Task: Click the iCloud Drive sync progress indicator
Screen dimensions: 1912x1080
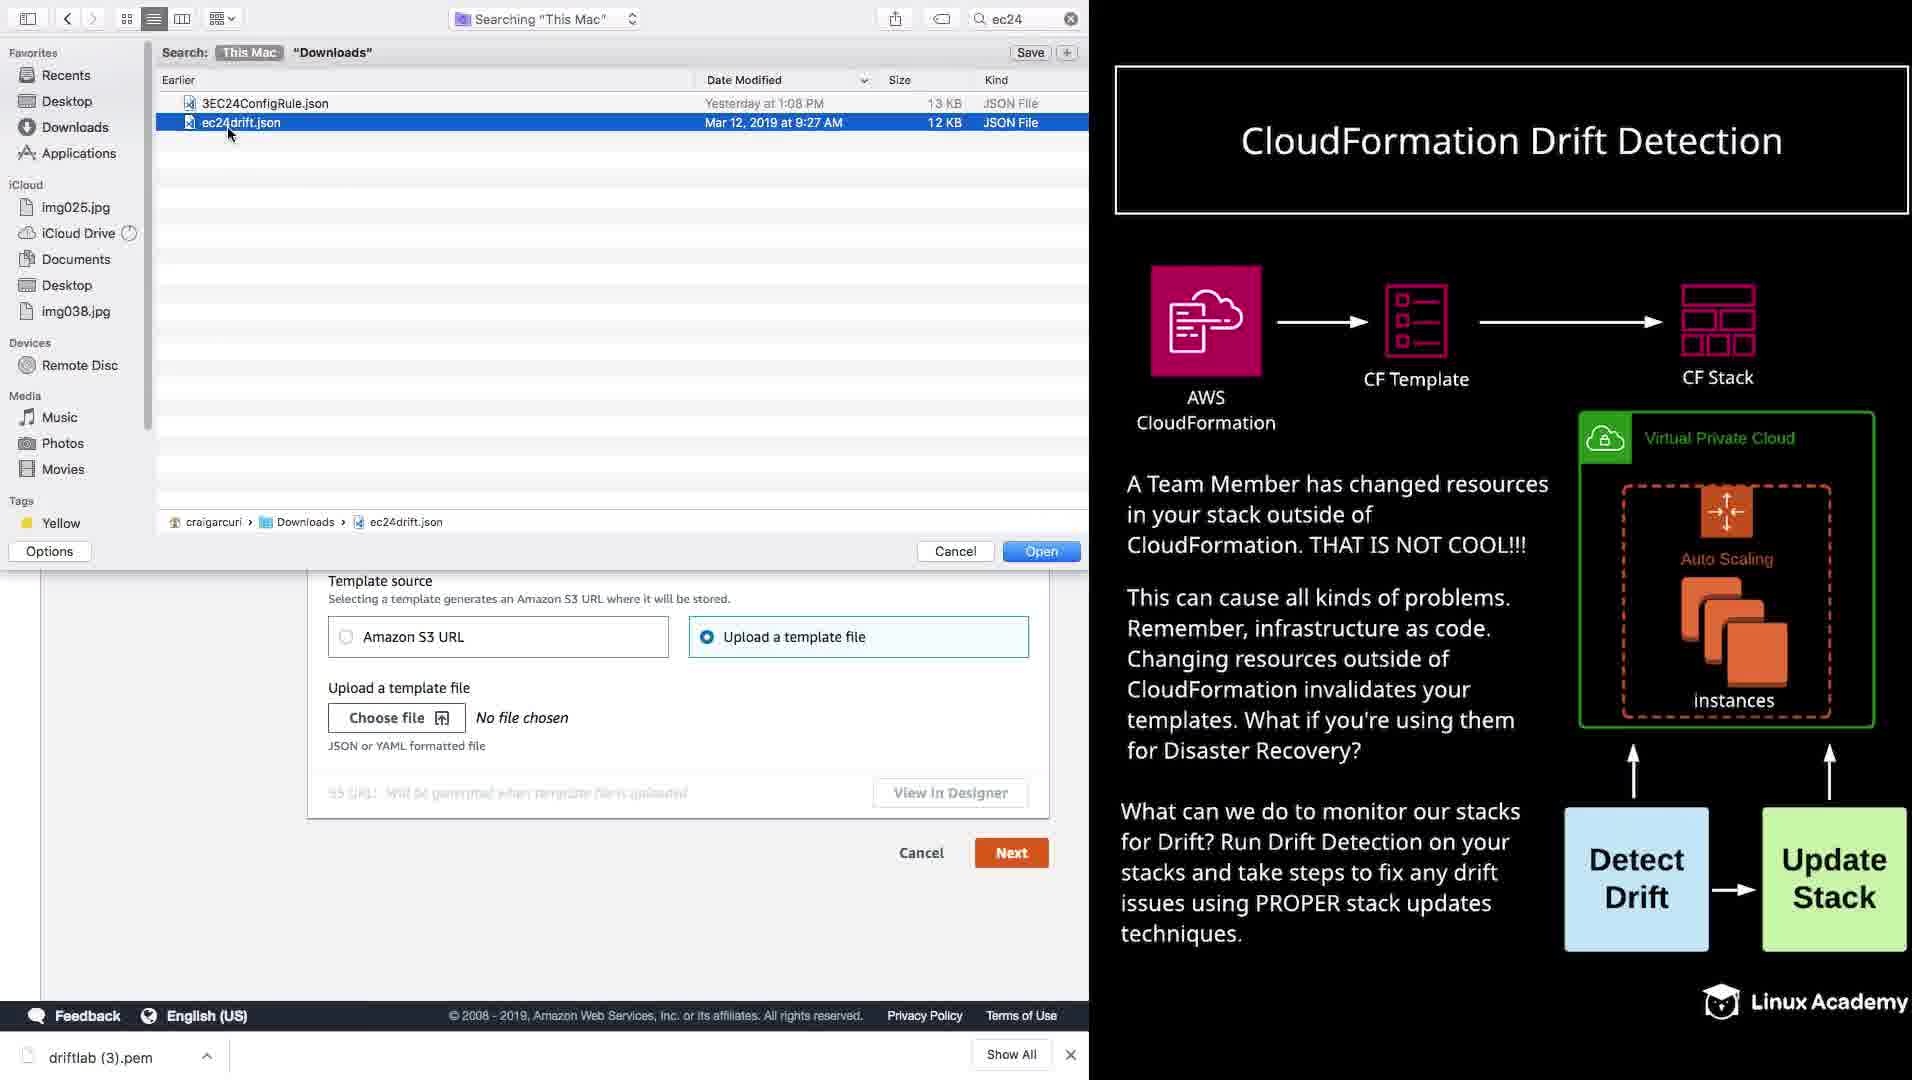Action: 129,233
